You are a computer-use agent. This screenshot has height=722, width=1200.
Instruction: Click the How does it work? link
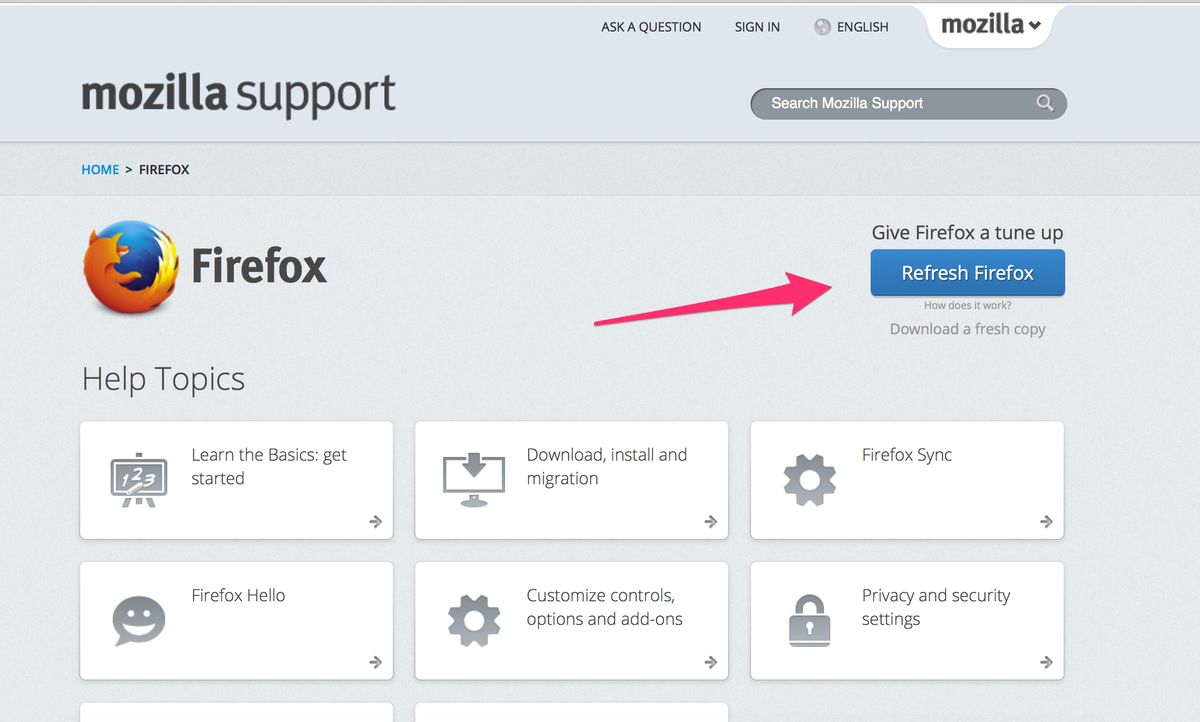[967, 305]
